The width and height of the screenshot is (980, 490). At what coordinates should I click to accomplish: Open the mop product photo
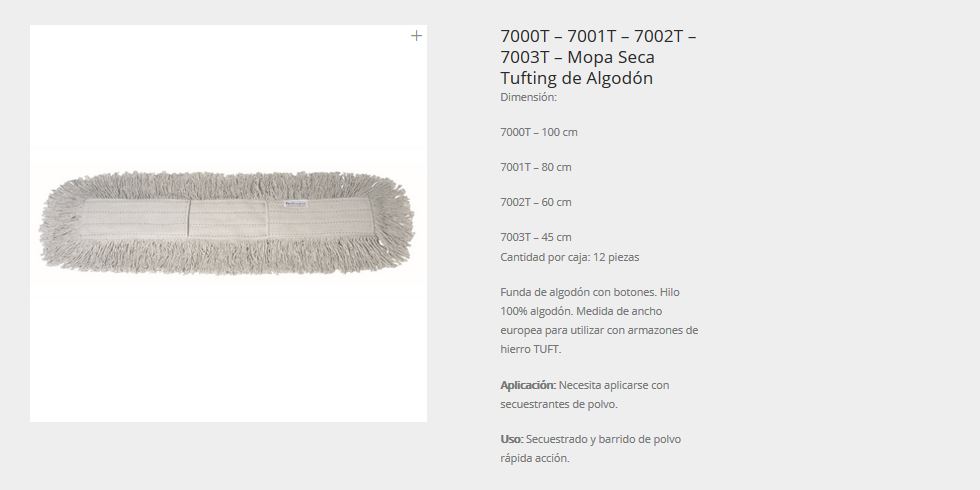228,223
